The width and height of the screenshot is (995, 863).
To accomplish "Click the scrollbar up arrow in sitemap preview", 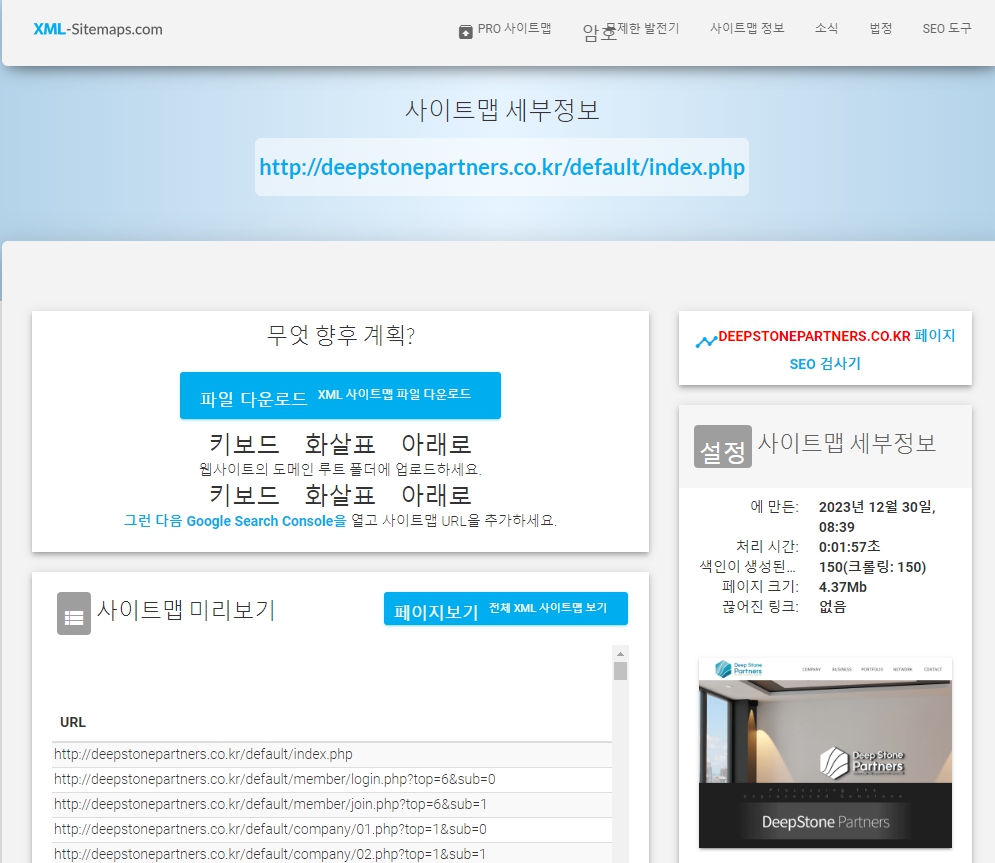I will pos(620,654).
